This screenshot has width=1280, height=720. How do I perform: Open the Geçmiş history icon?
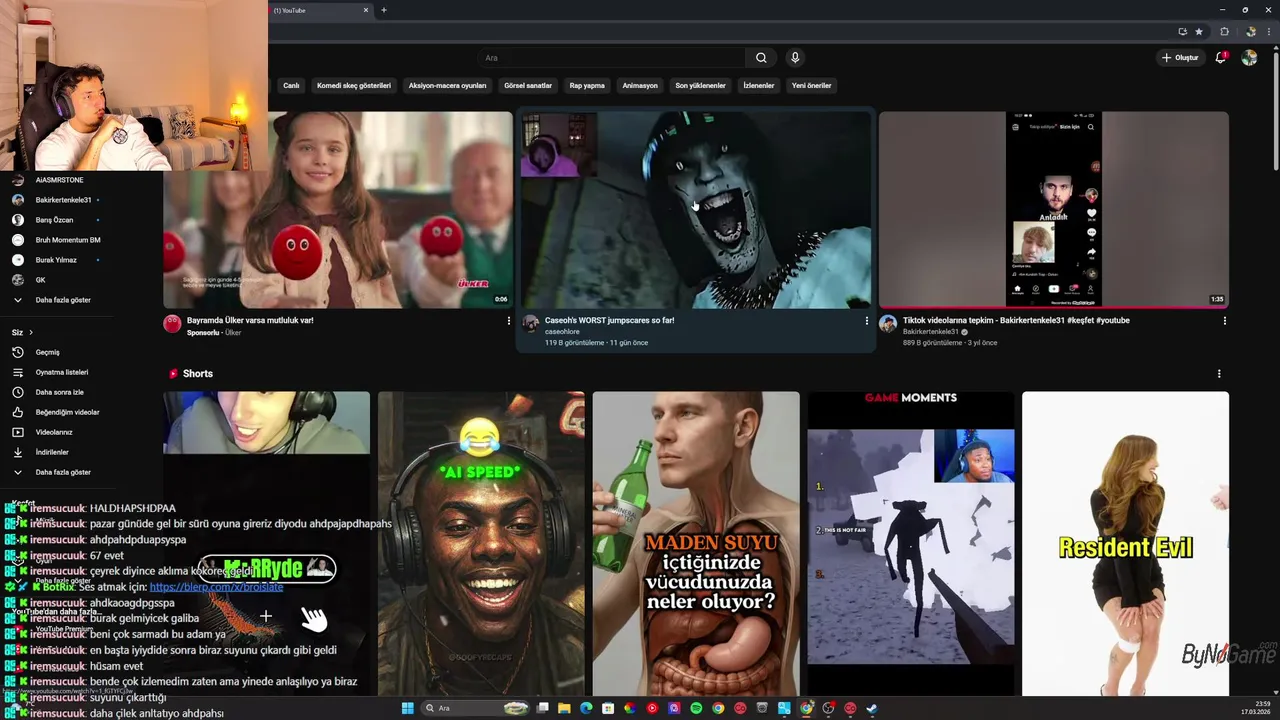17,352
